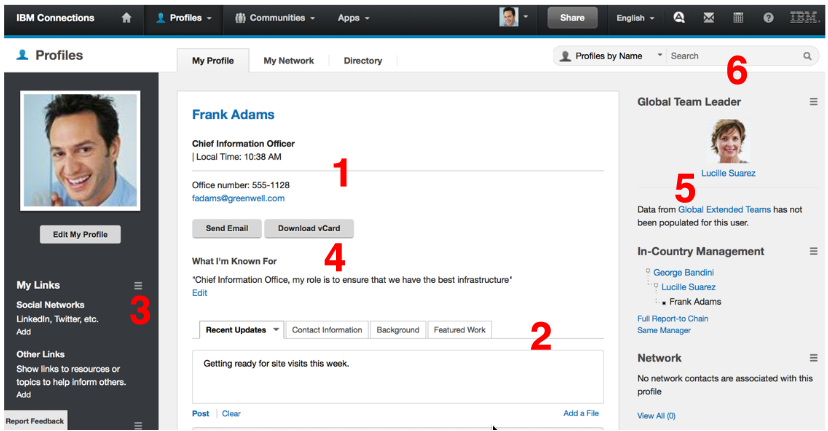The image size is (828, 431).
Task: Open Lucille Suarez link under photo
Action: 728,173
